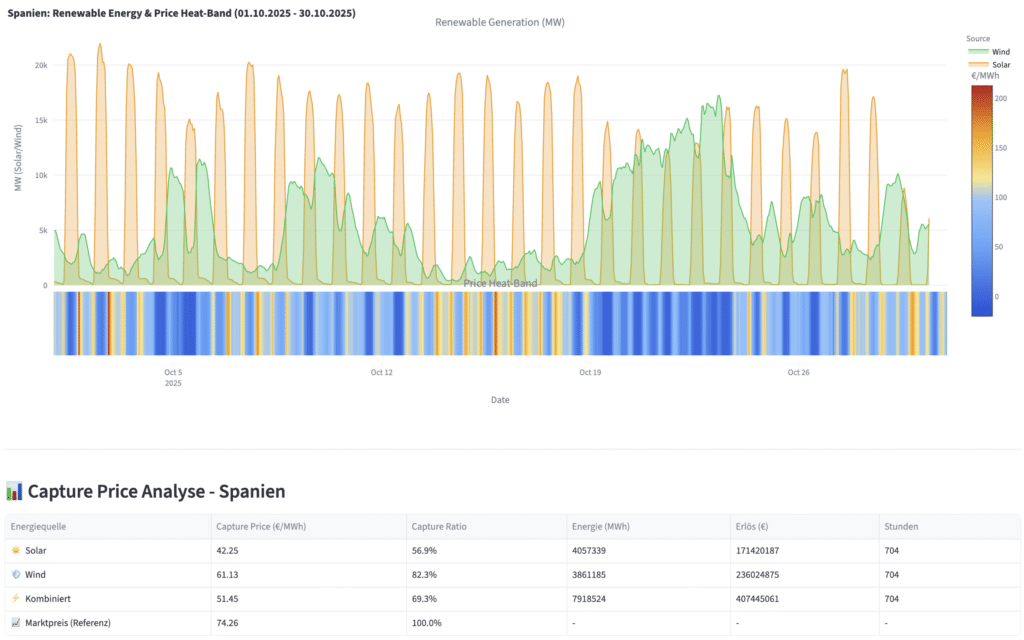Sort by the Capture Ratio column header
The width and height of the screenshot is (1024, 640).
(x=439, y=526)
